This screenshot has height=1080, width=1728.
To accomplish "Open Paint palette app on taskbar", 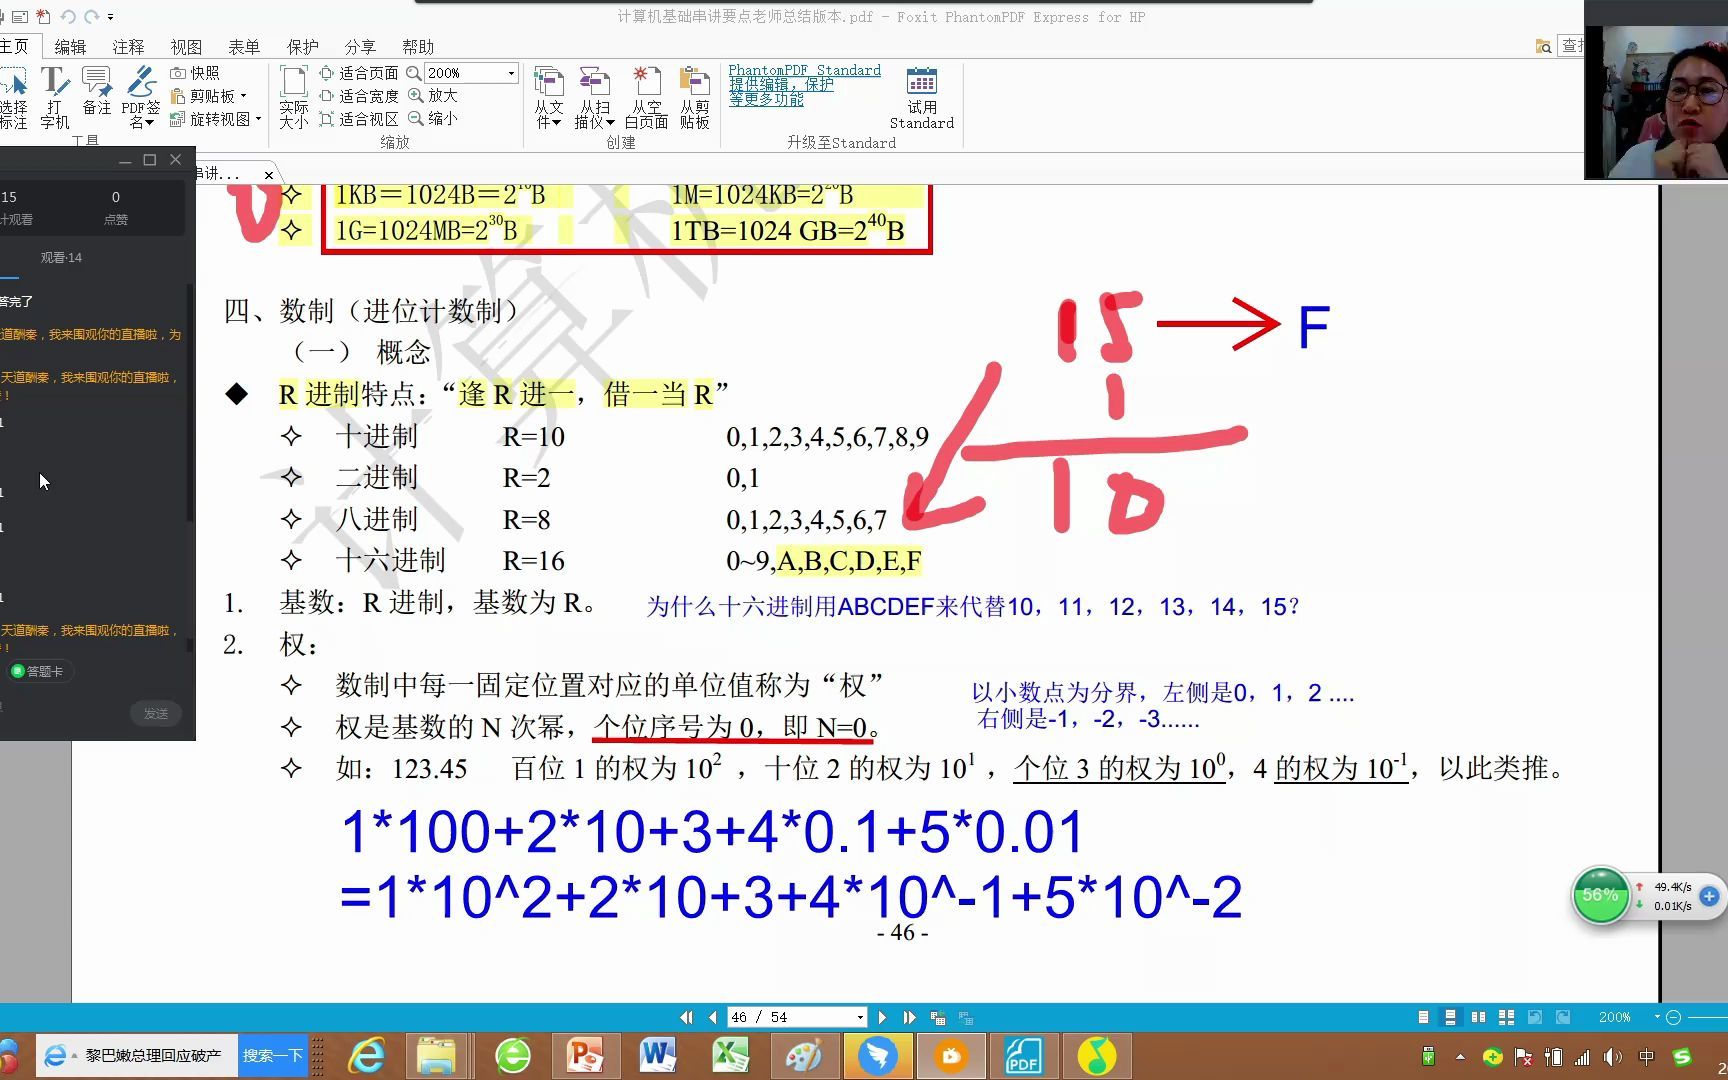I will (804, 1056).
